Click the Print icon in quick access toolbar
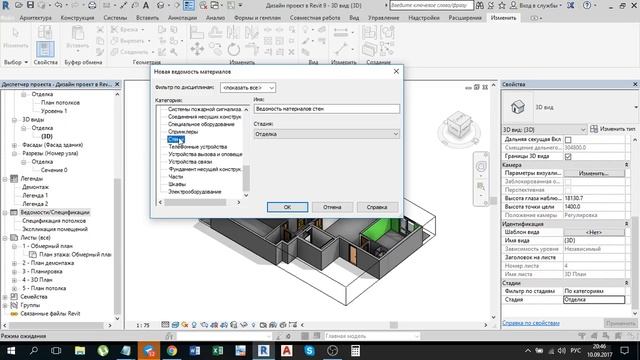The height and width of the screenshot is (360, 640). tap(92, 5)
